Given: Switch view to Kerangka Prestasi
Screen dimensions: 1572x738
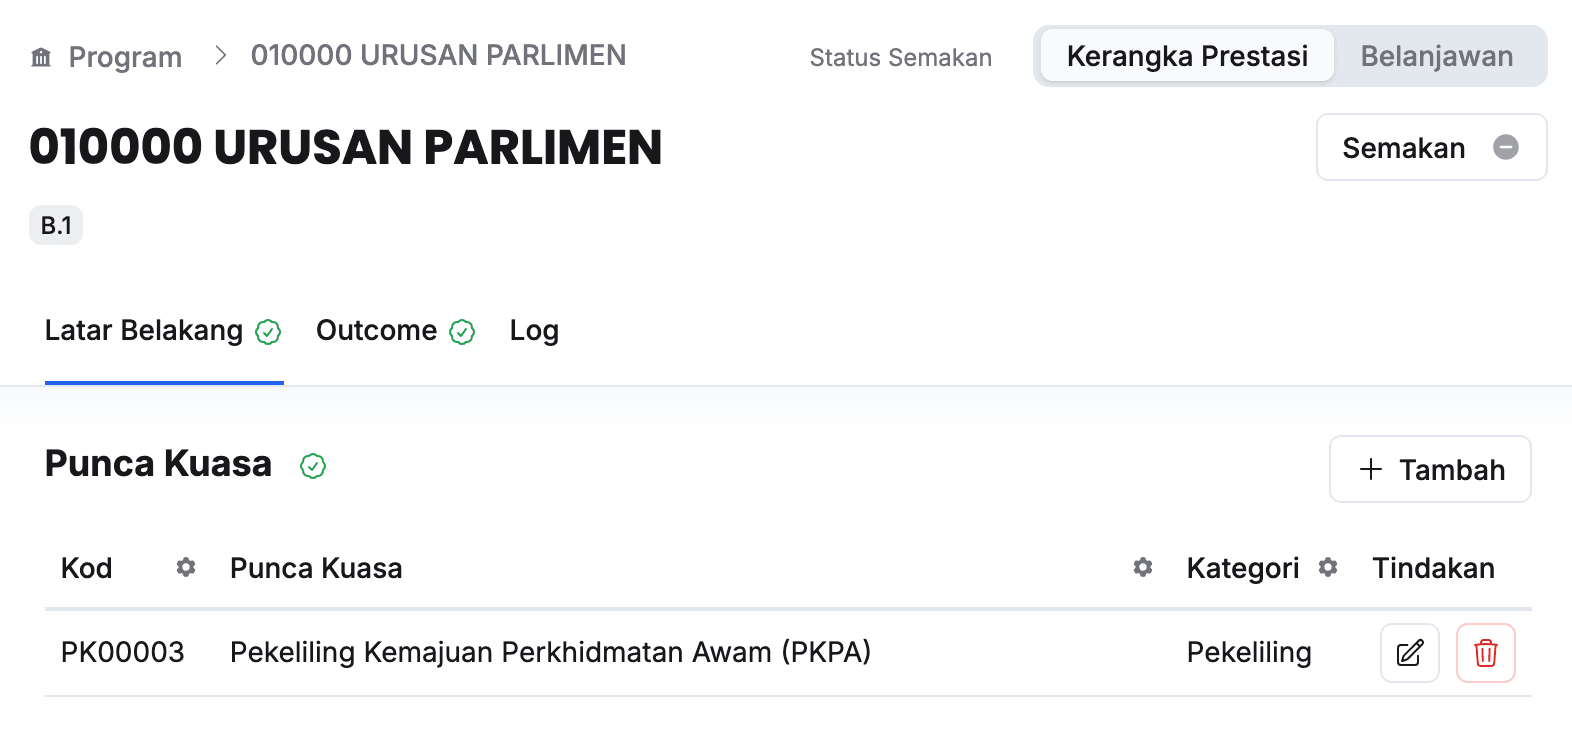Looking at the screenshot, I should (x=1187, y=56).
